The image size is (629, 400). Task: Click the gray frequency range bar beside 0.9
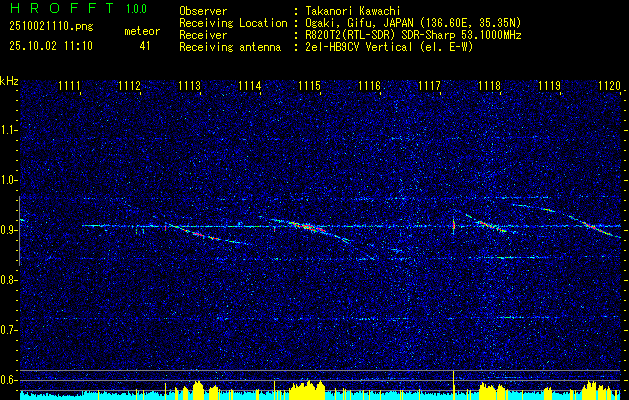pos(19,231)
